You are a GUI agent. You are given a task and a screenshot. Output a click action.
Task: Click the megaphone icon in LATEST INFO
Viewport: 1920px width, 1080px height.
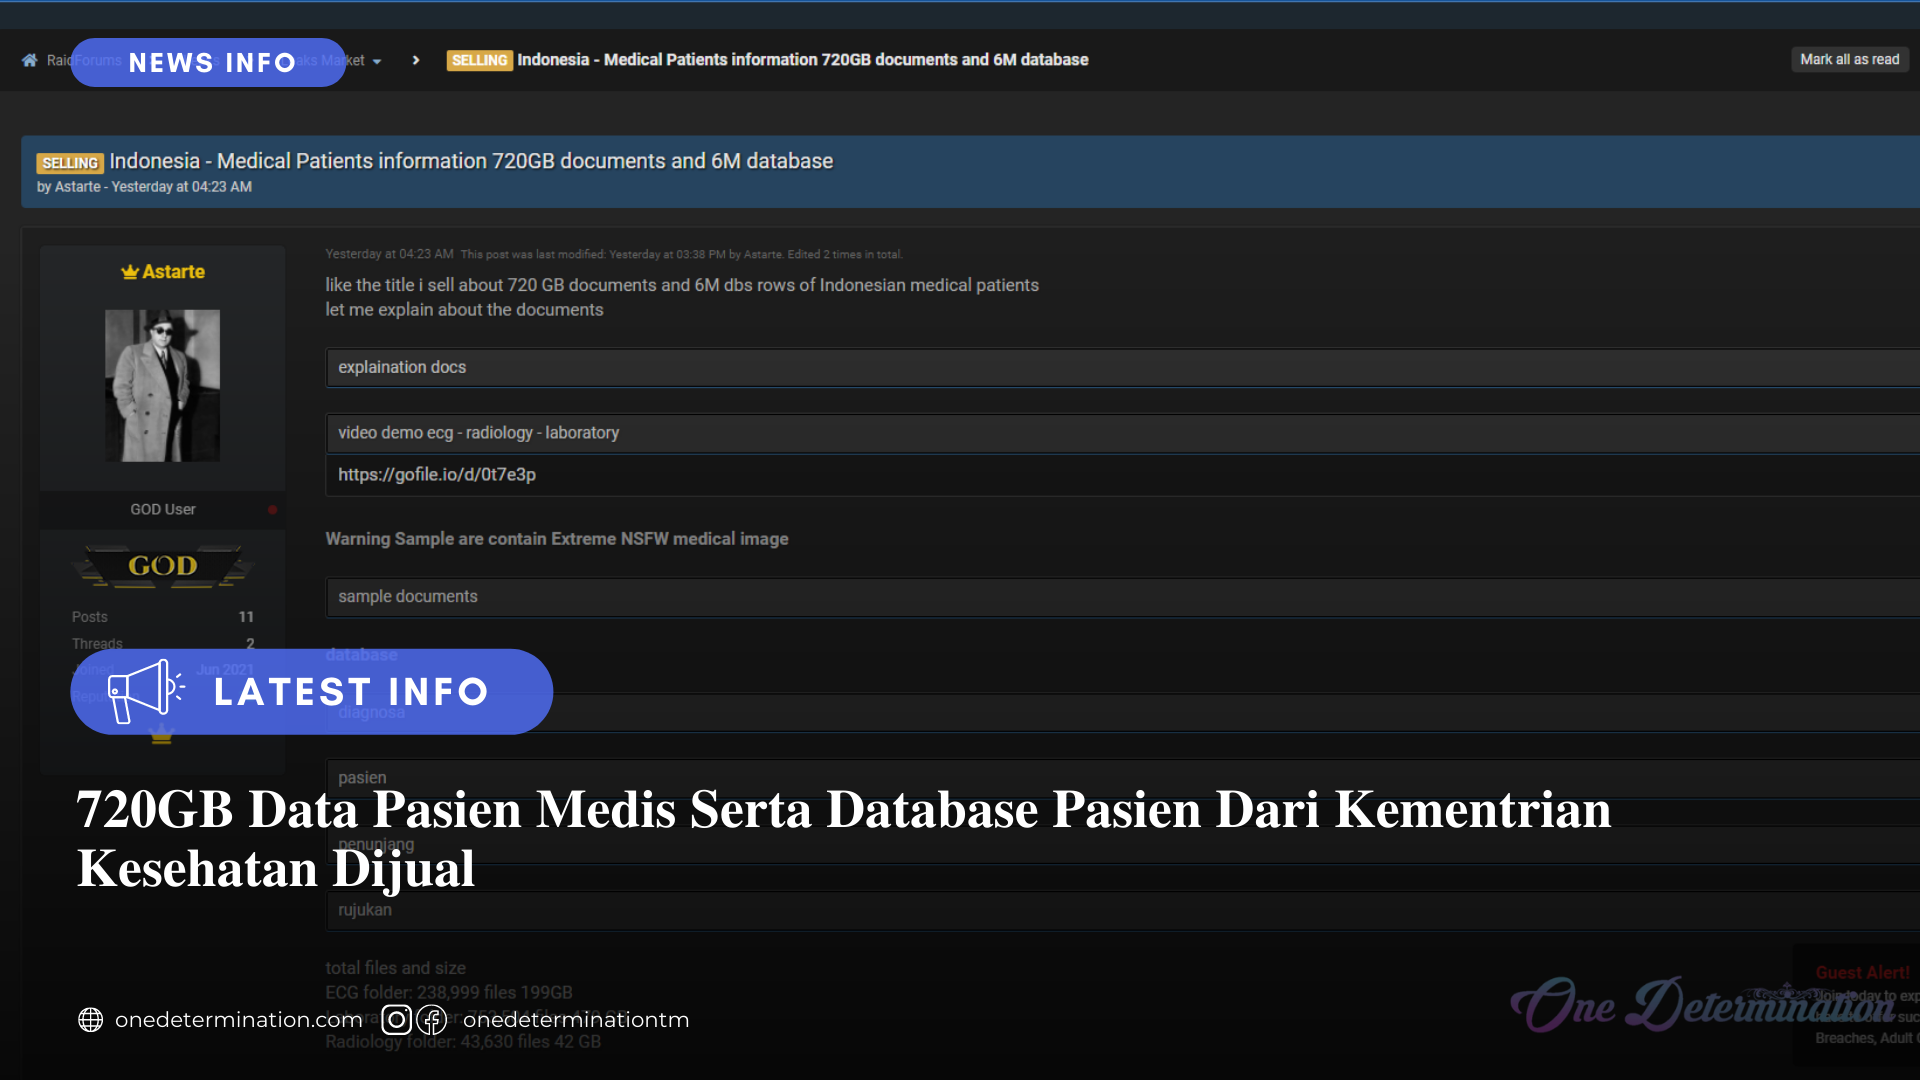146,691
